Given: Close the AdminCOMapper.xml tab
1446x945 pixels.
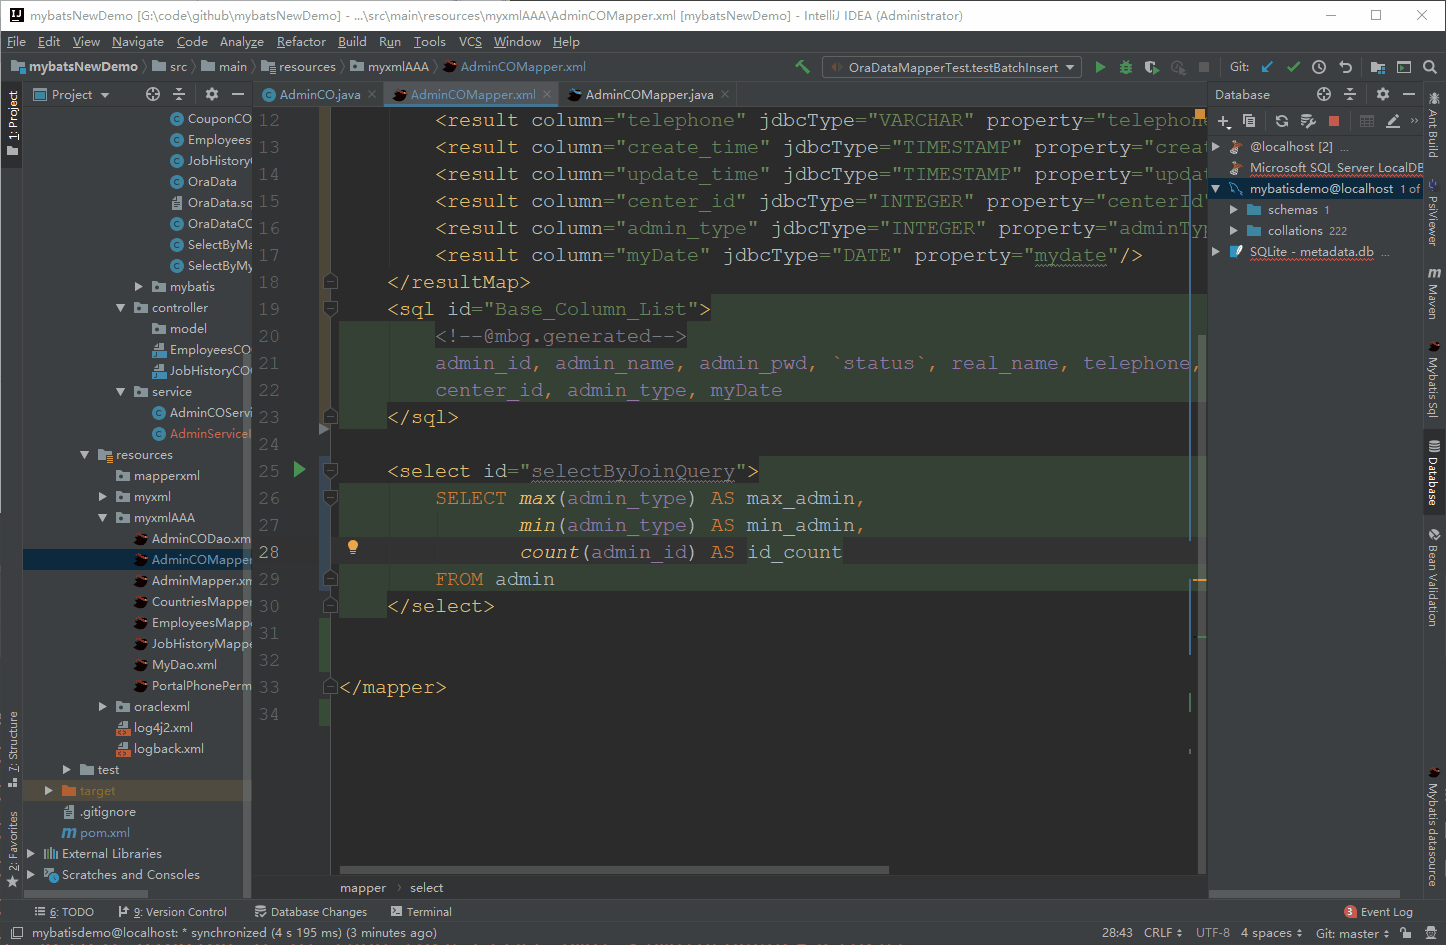Looking at the screenshot, I should click(x=547, y=94).
